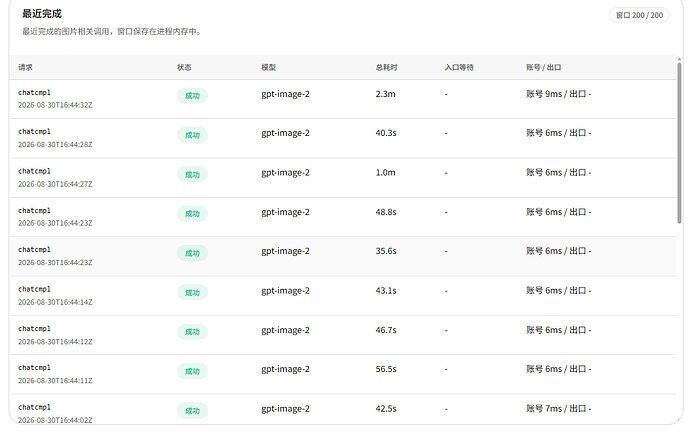Screen dimensions: 690x432
Task: Click the 42.5s duration value
Action: (x=386, y=409)
